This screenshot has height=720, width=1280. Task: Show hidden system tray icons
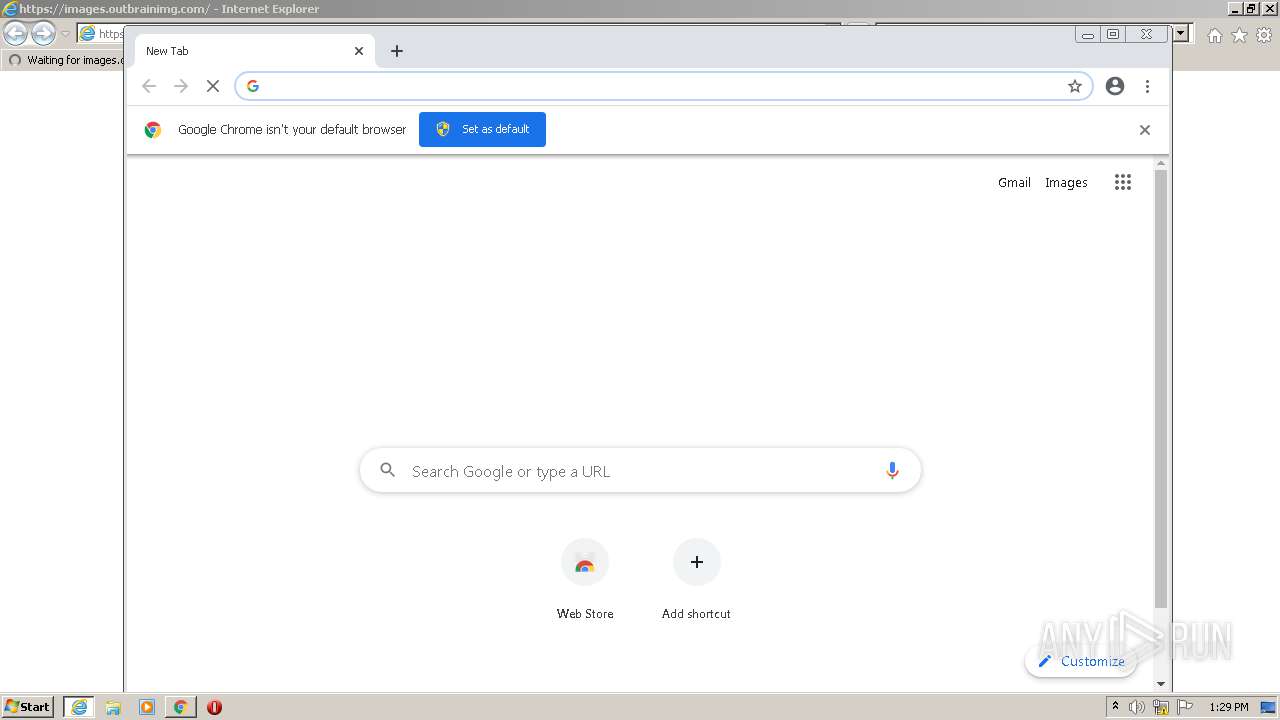1115,707
